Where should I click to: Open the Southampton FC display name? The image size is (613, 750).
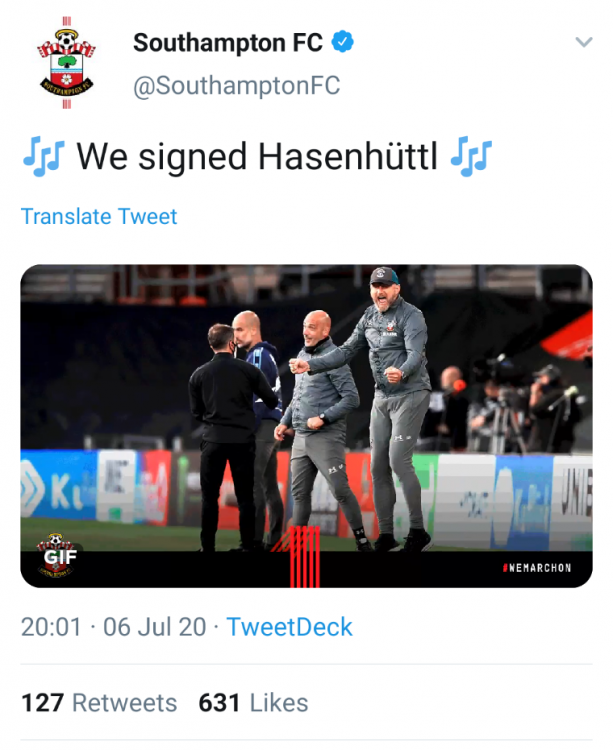coord(227,43)
